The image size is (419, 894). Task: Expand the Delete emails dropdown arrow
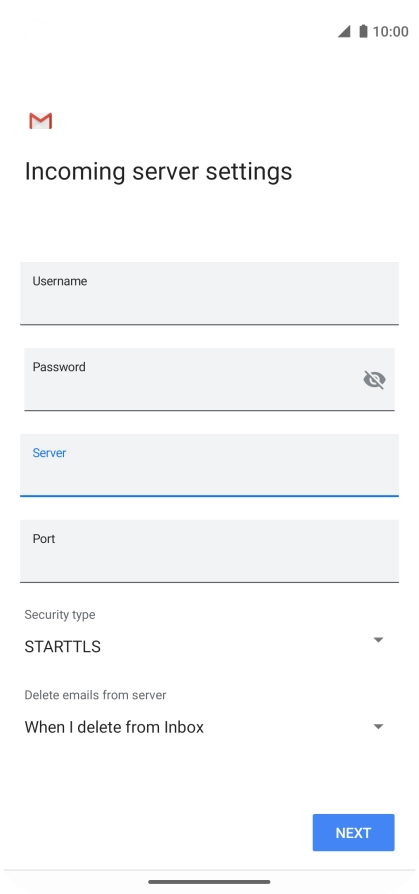tap(378, 726)
